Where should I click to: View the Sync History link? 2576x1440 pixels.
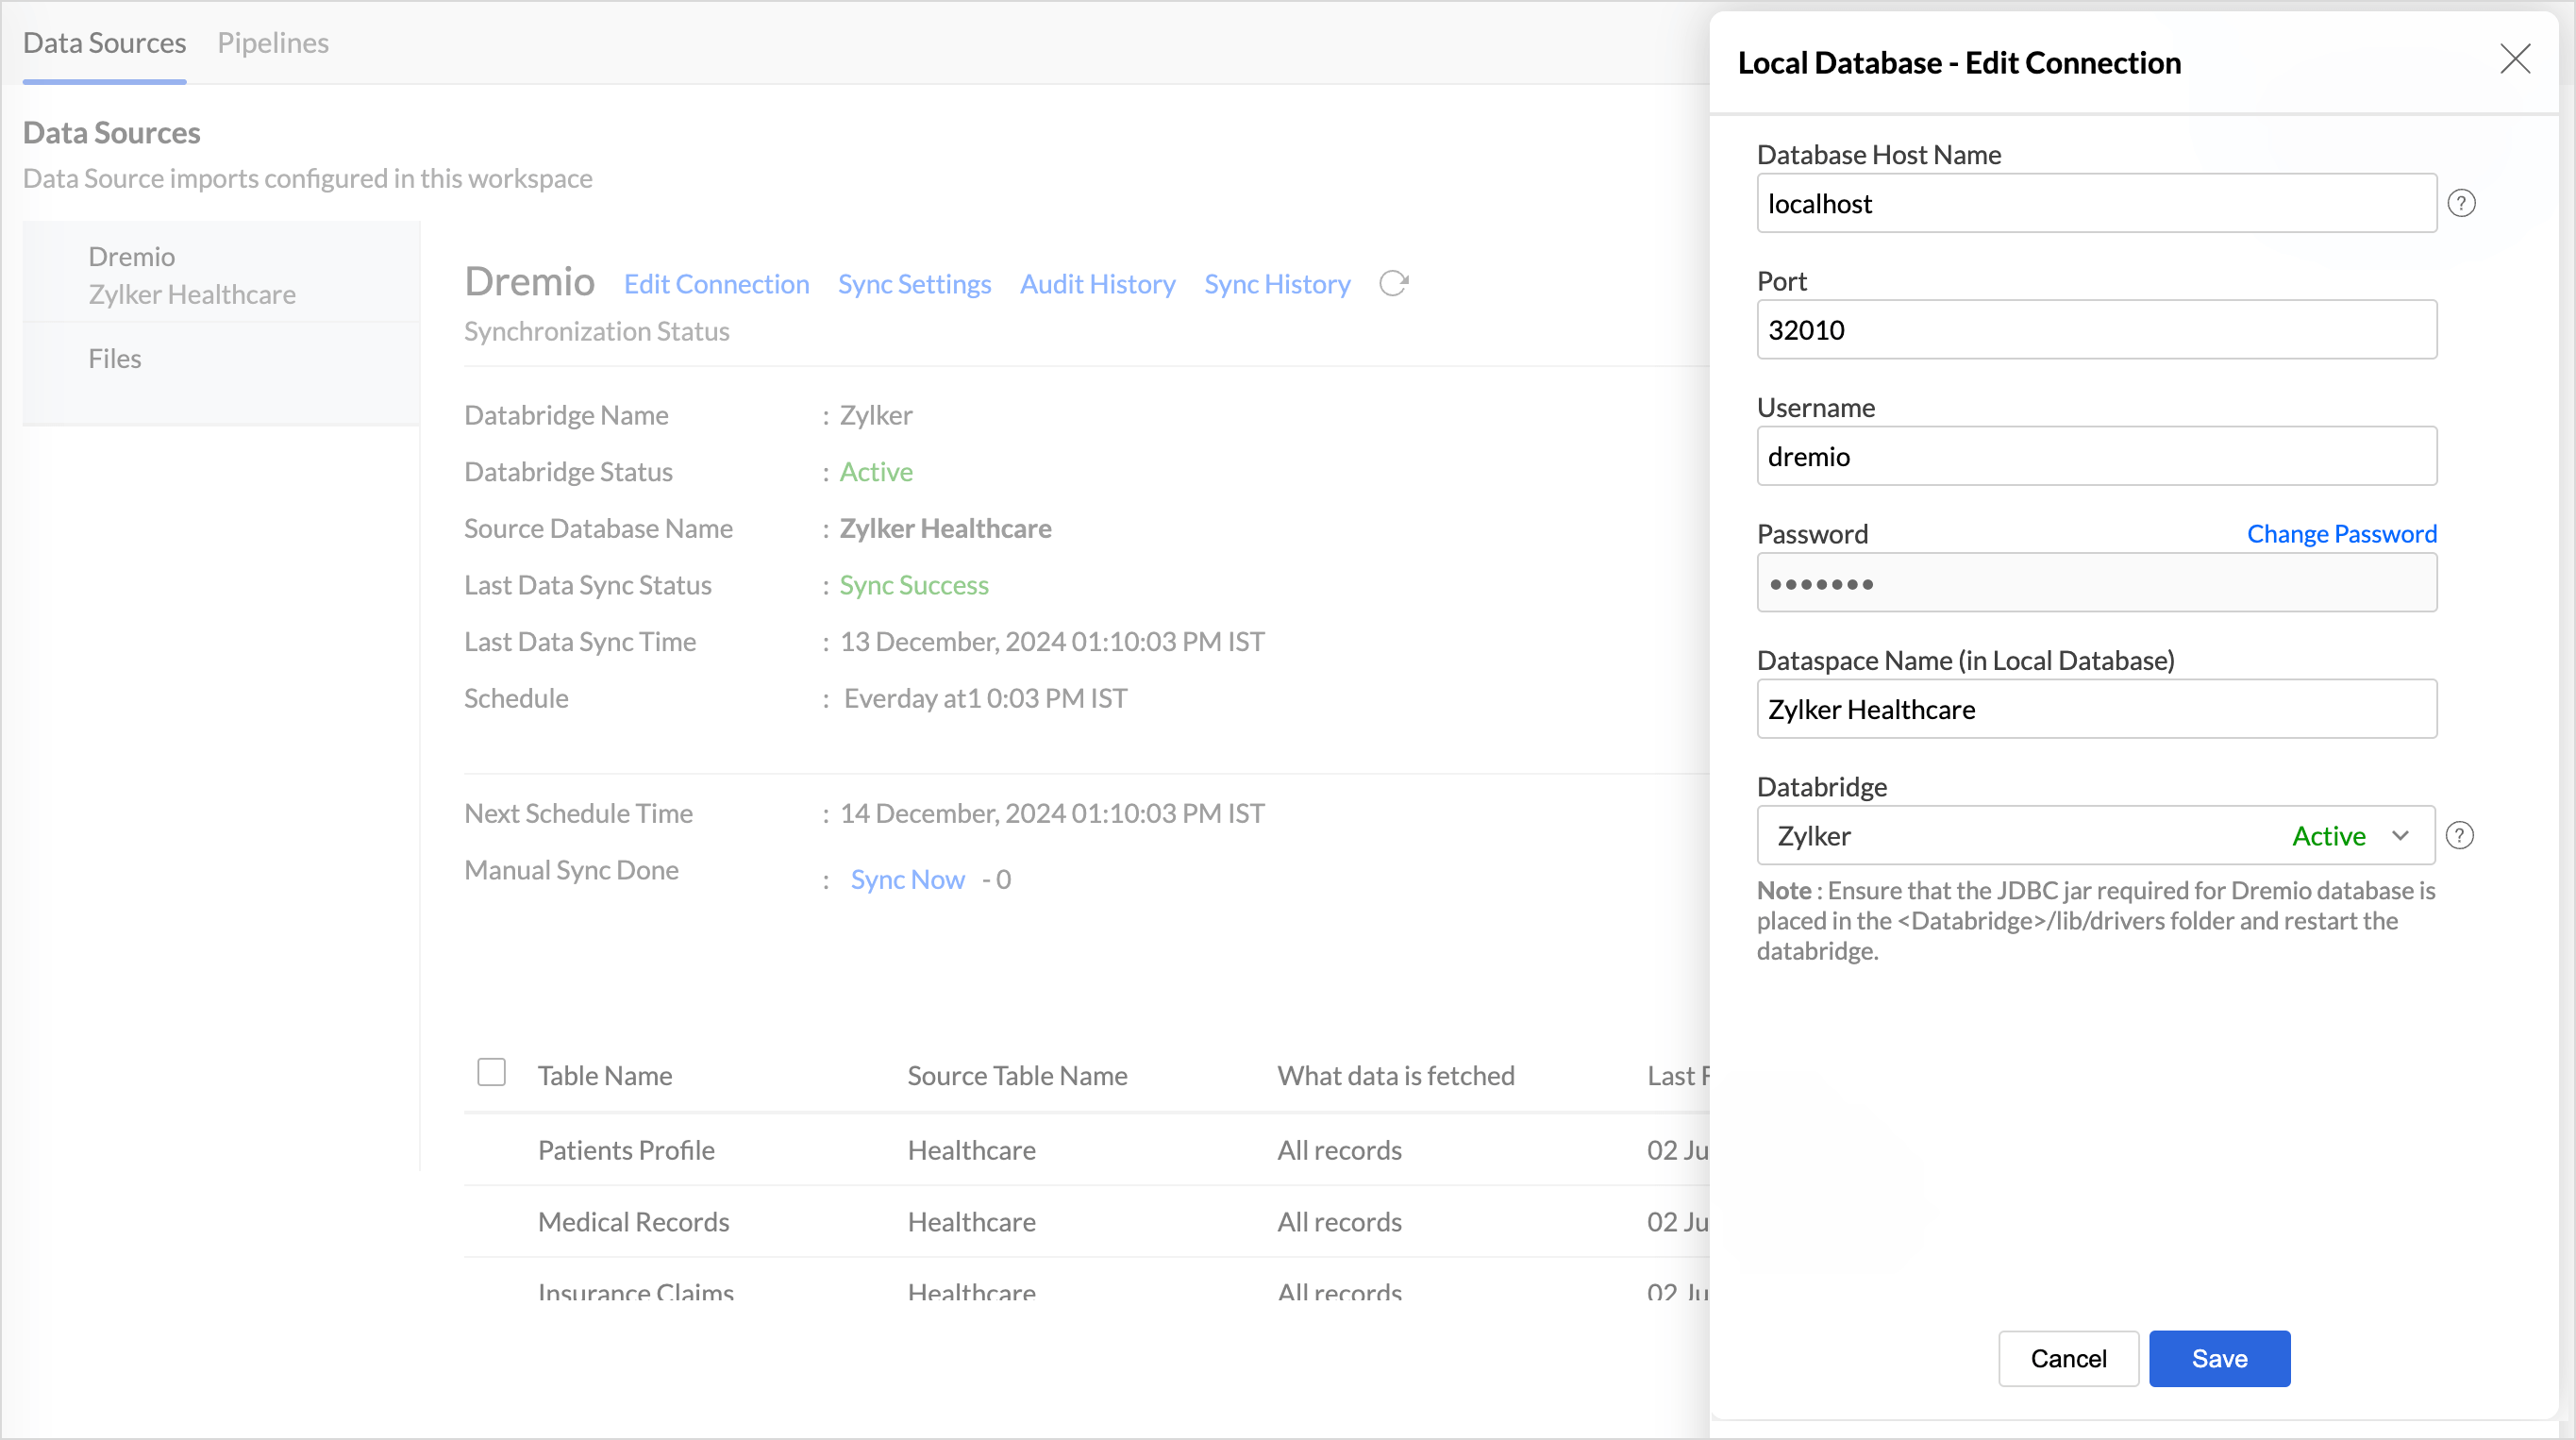coord(1276,284)
